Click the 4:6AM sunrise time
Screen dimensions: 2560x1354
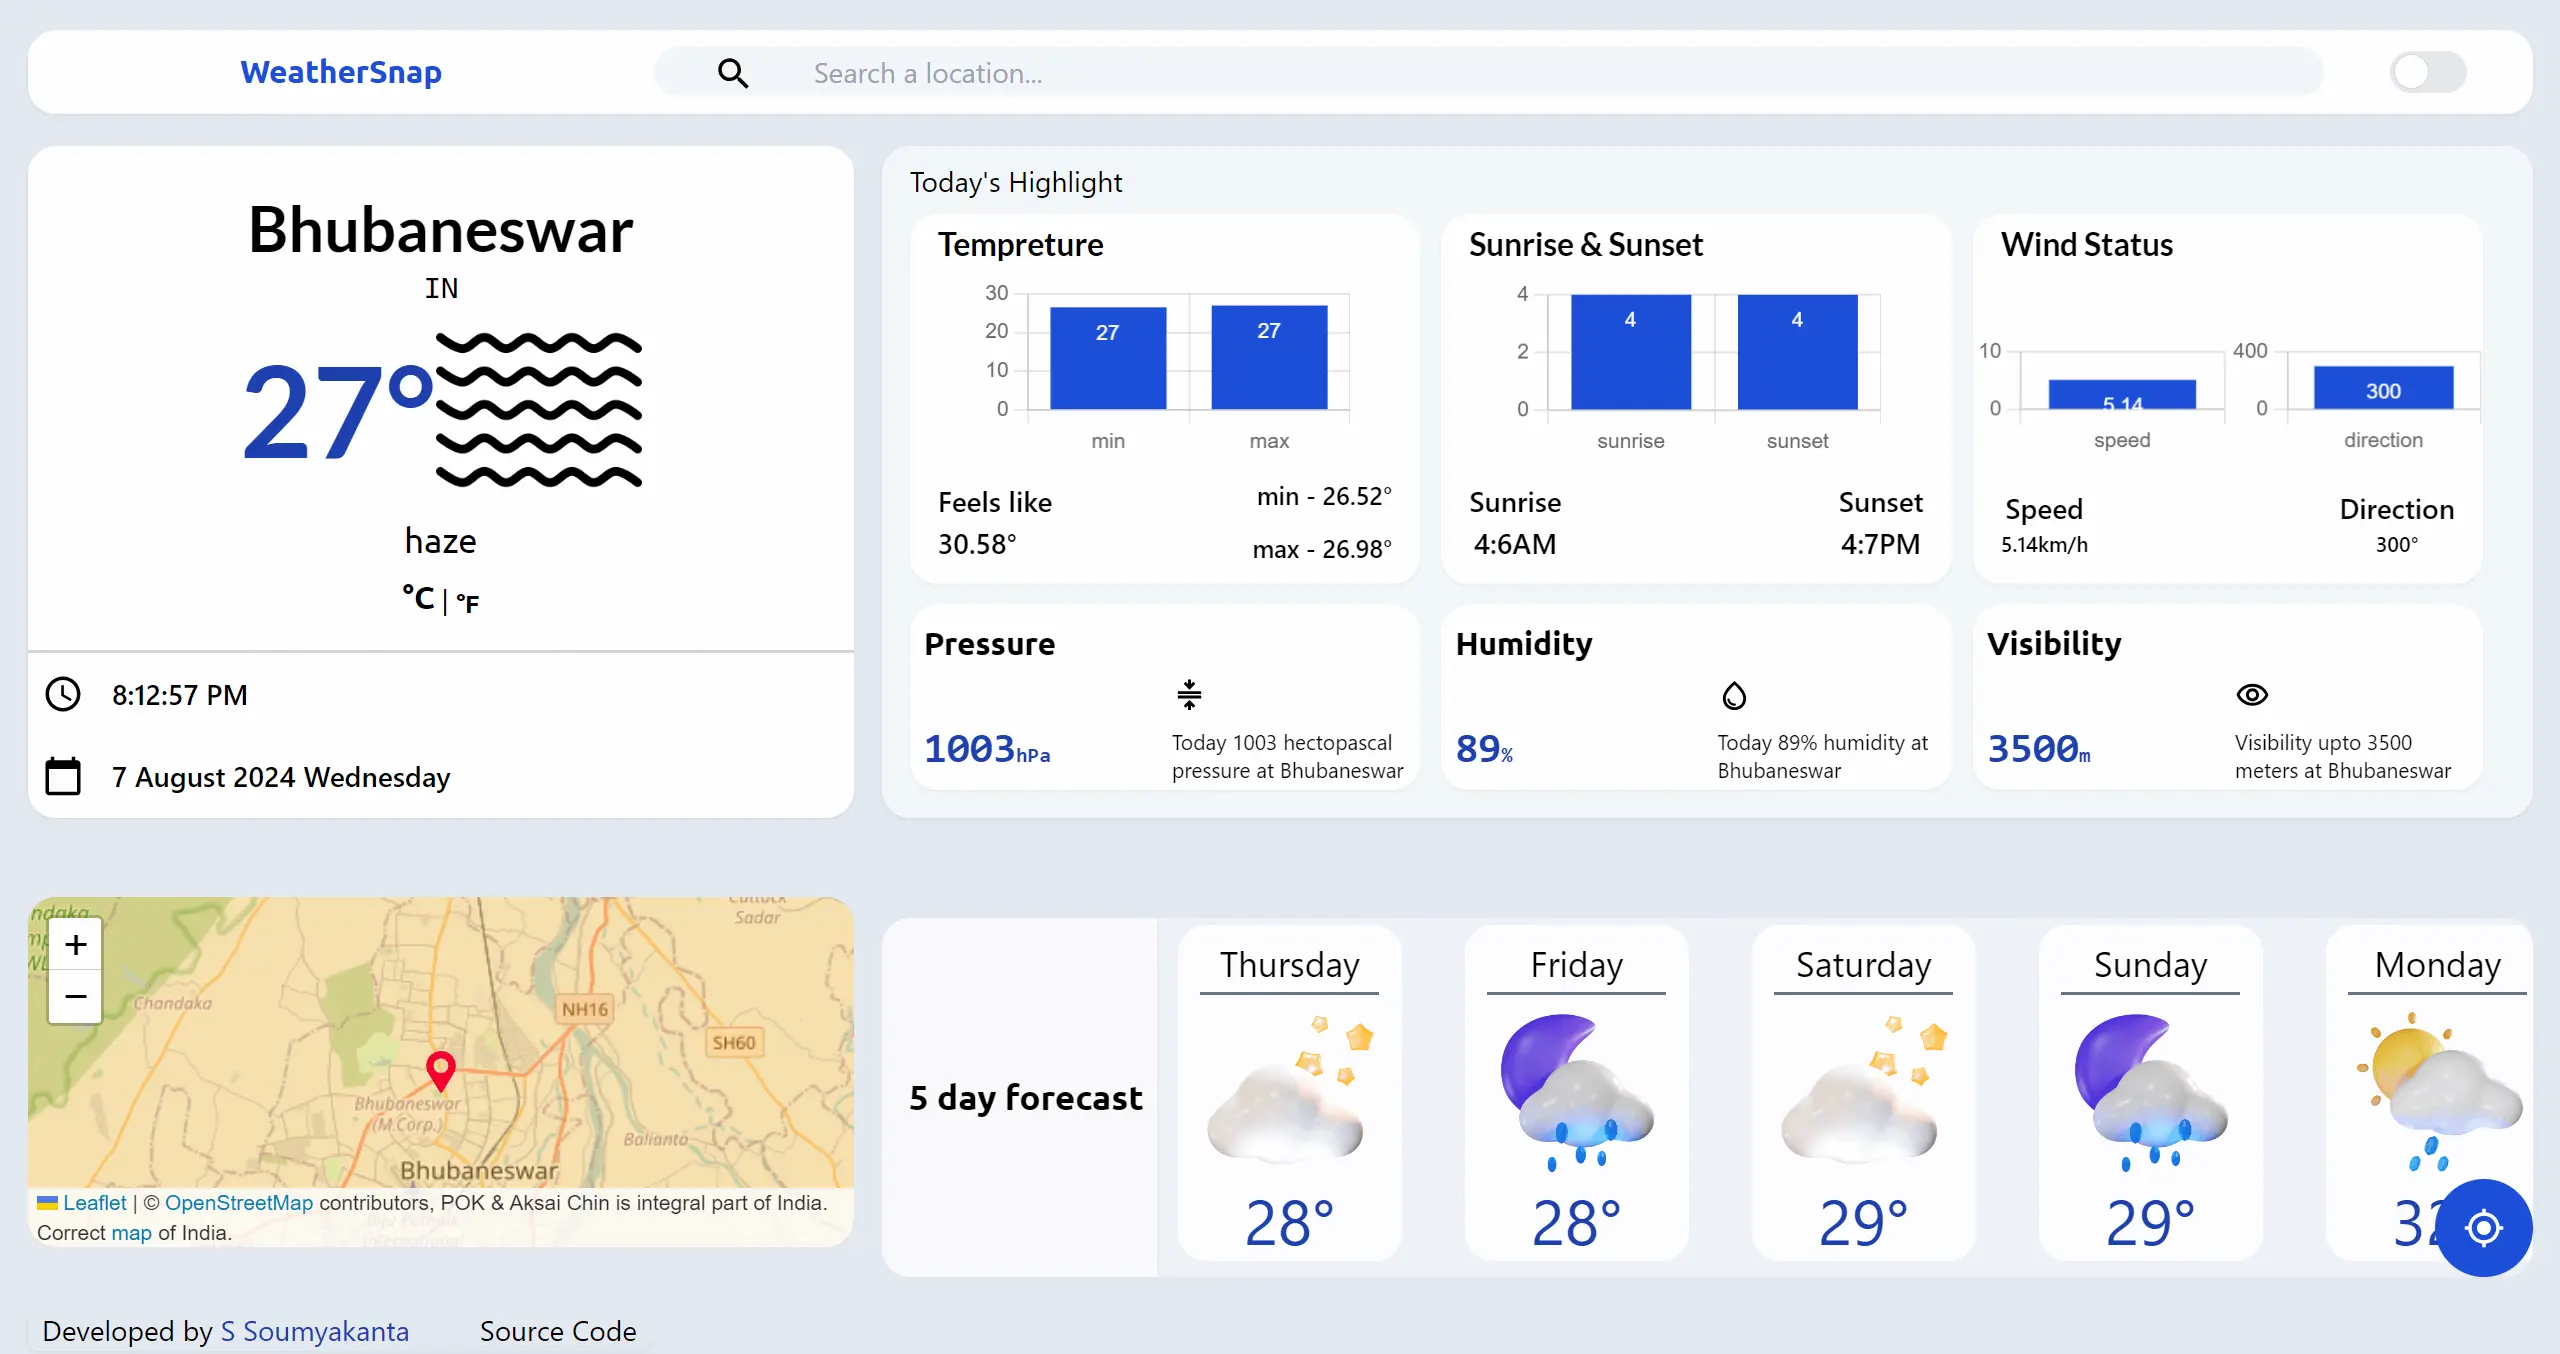(1515, 544)
